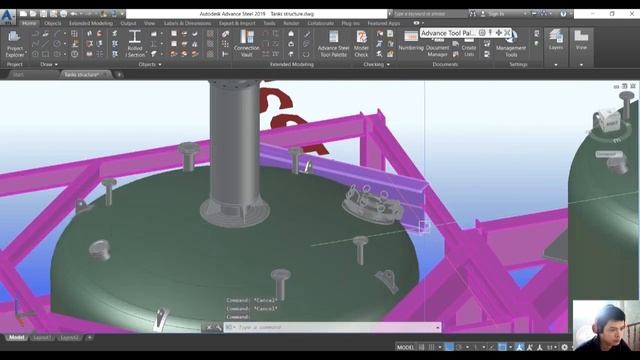Open the Project Explorer tool

click(x=15, y=44)
